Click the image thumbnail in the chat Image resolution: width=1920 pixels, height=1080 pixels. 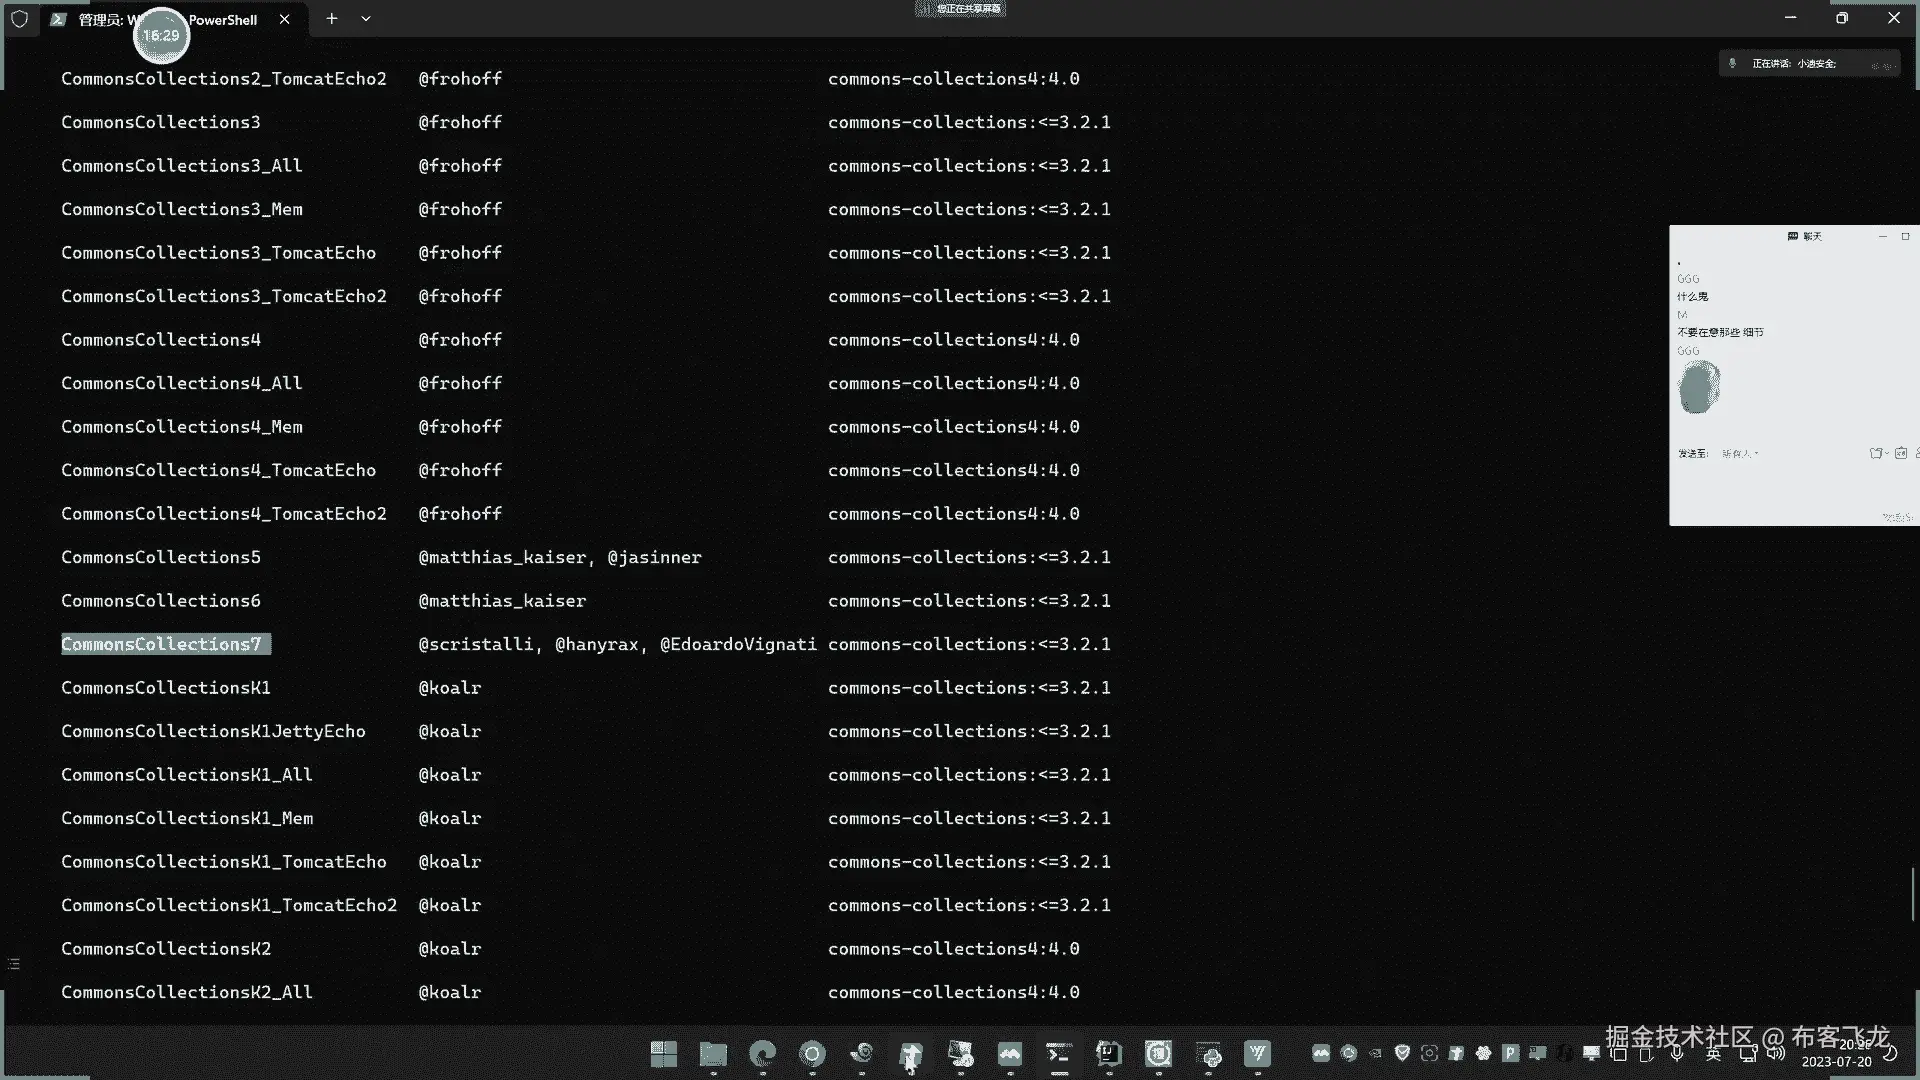coord(1698,387)
